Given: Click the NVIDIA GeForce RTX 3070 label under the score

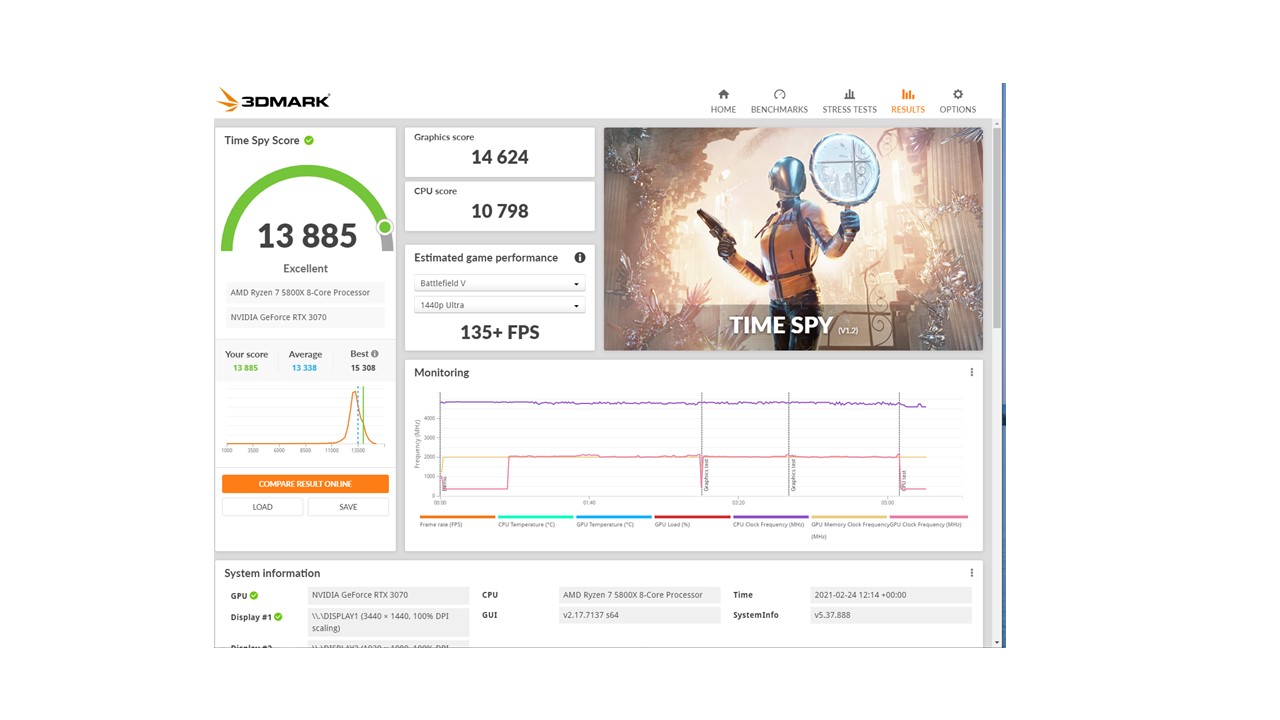Looking at the screenshot, I should (304, 317).
